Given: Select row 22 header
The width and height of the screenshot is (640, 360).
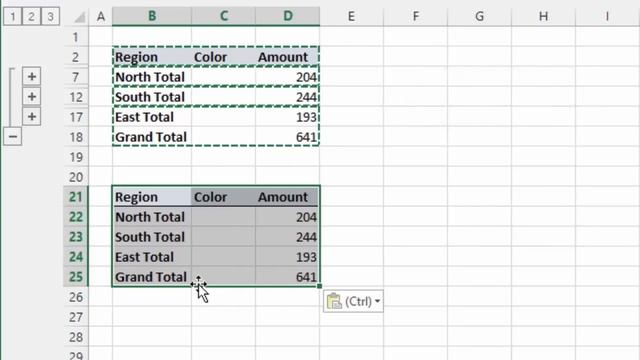Looking at the screenshot, I should [x=76, y=217].
